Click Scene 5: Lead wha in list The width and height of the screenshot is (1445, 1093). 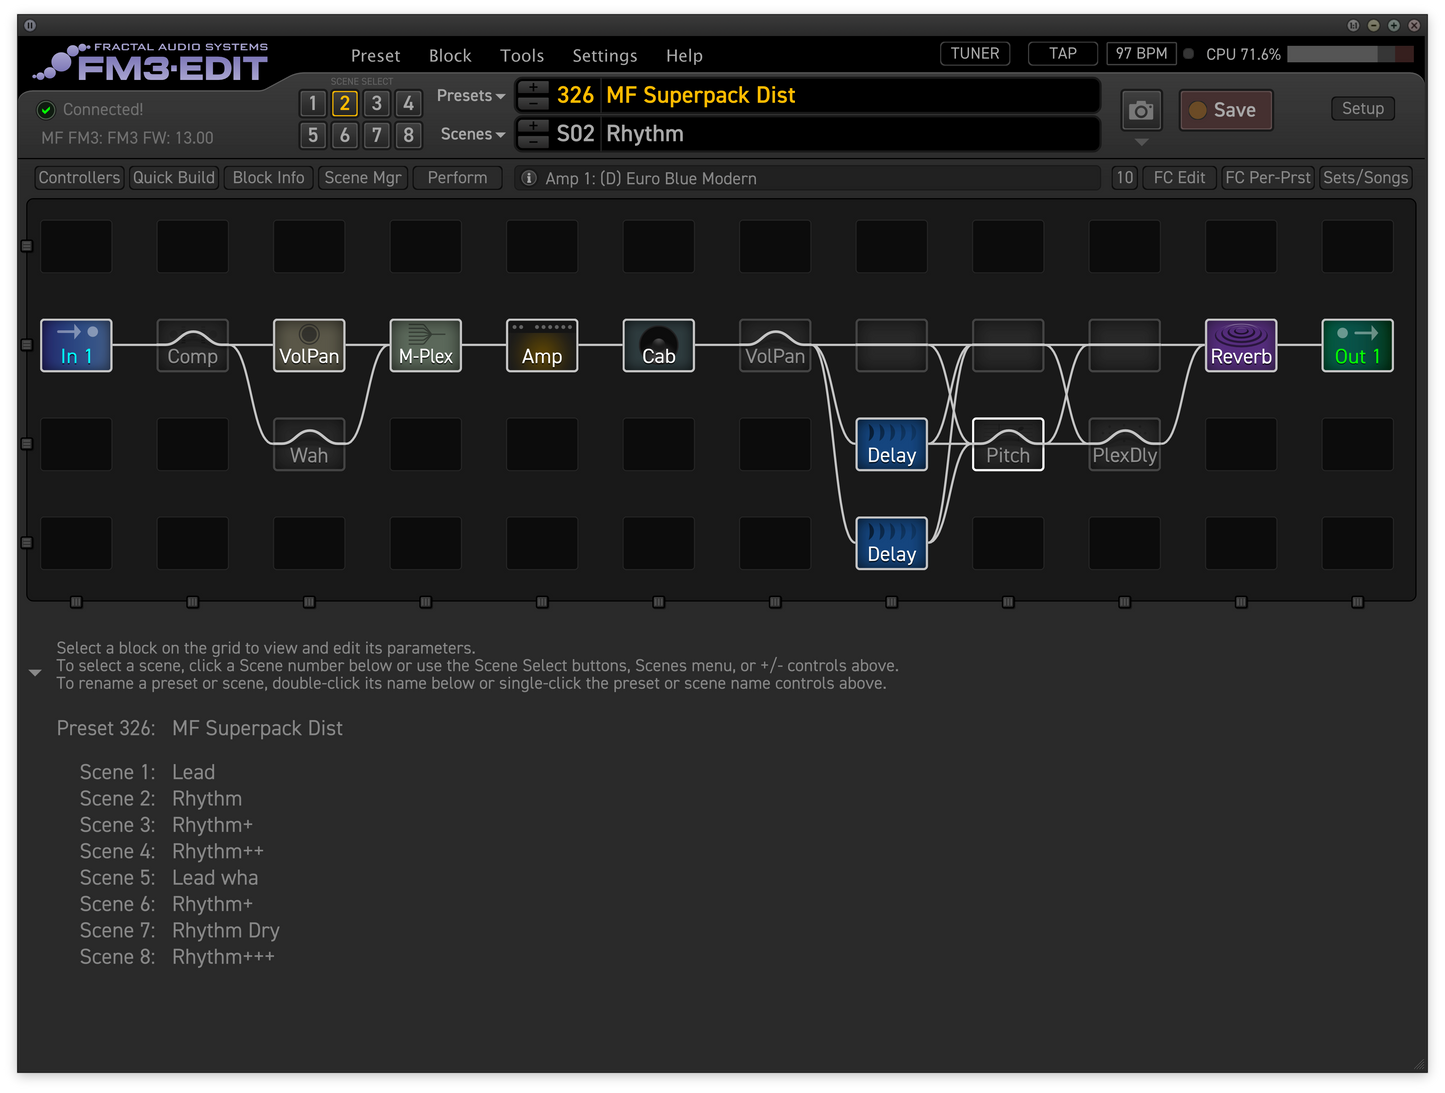click(169, 878)
